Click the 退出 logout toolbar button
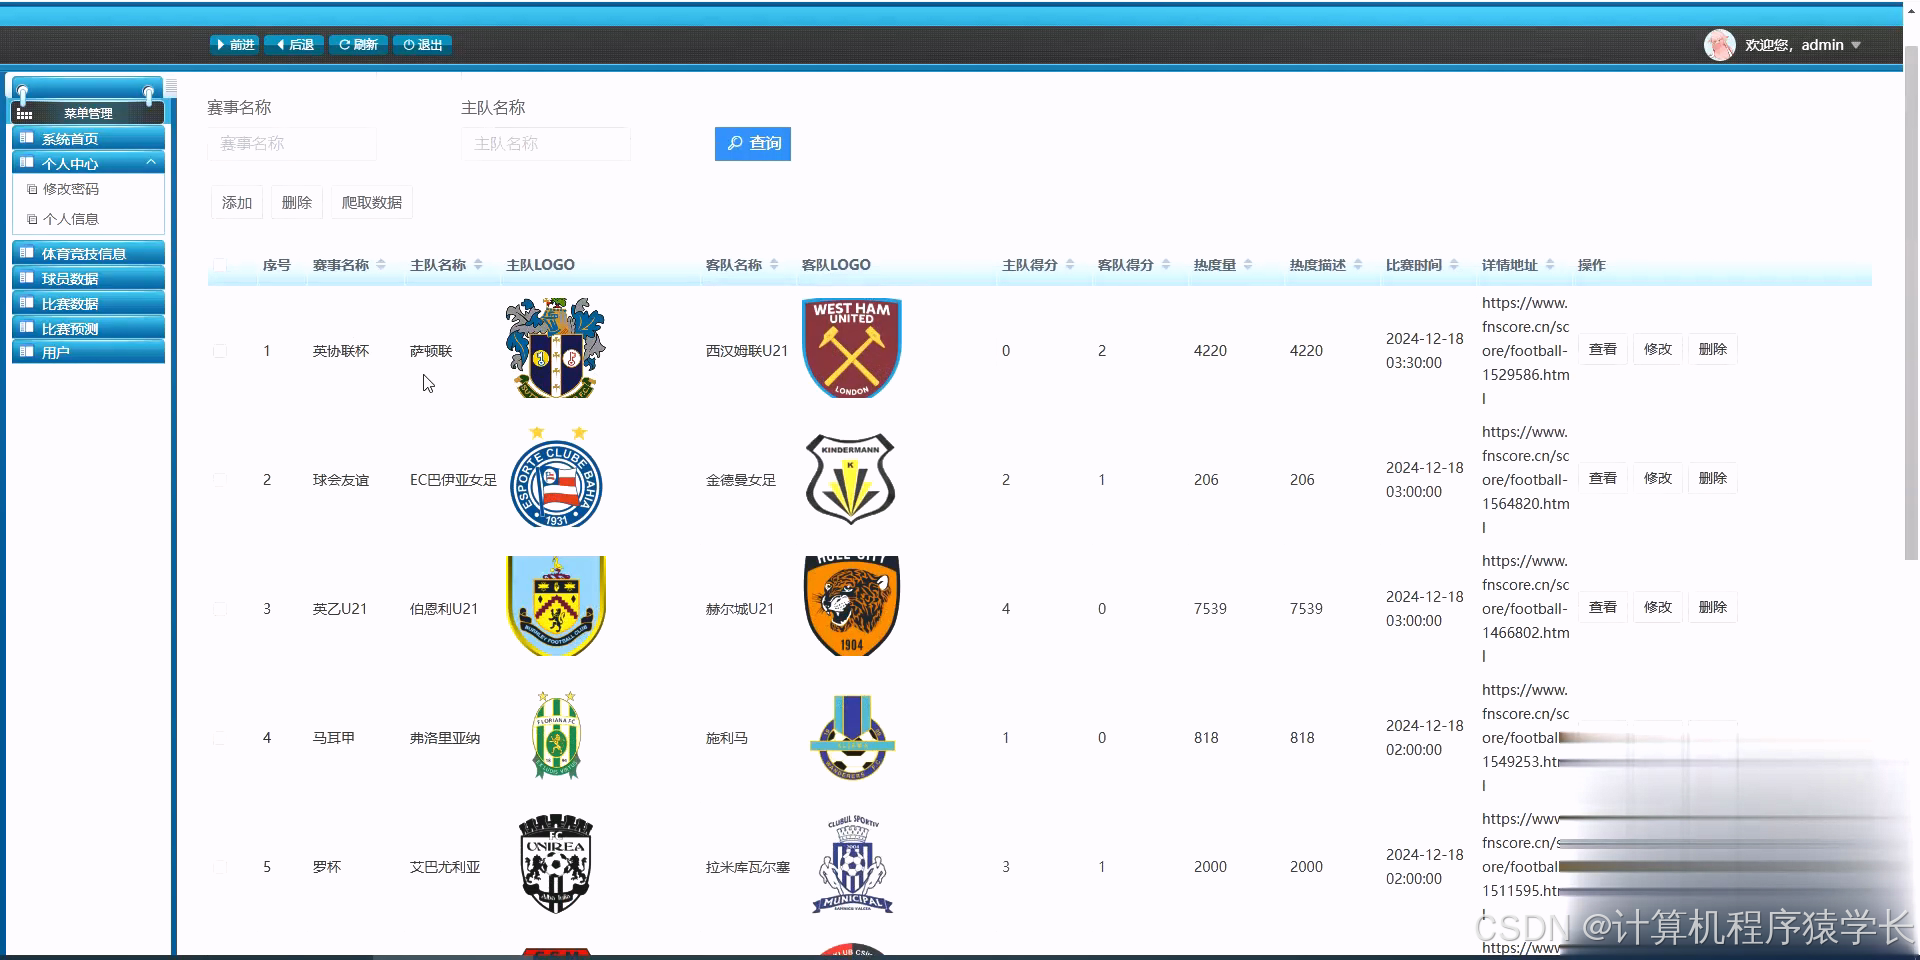The height and width of the screenshot is (960, 1920). tap(423, 45)
